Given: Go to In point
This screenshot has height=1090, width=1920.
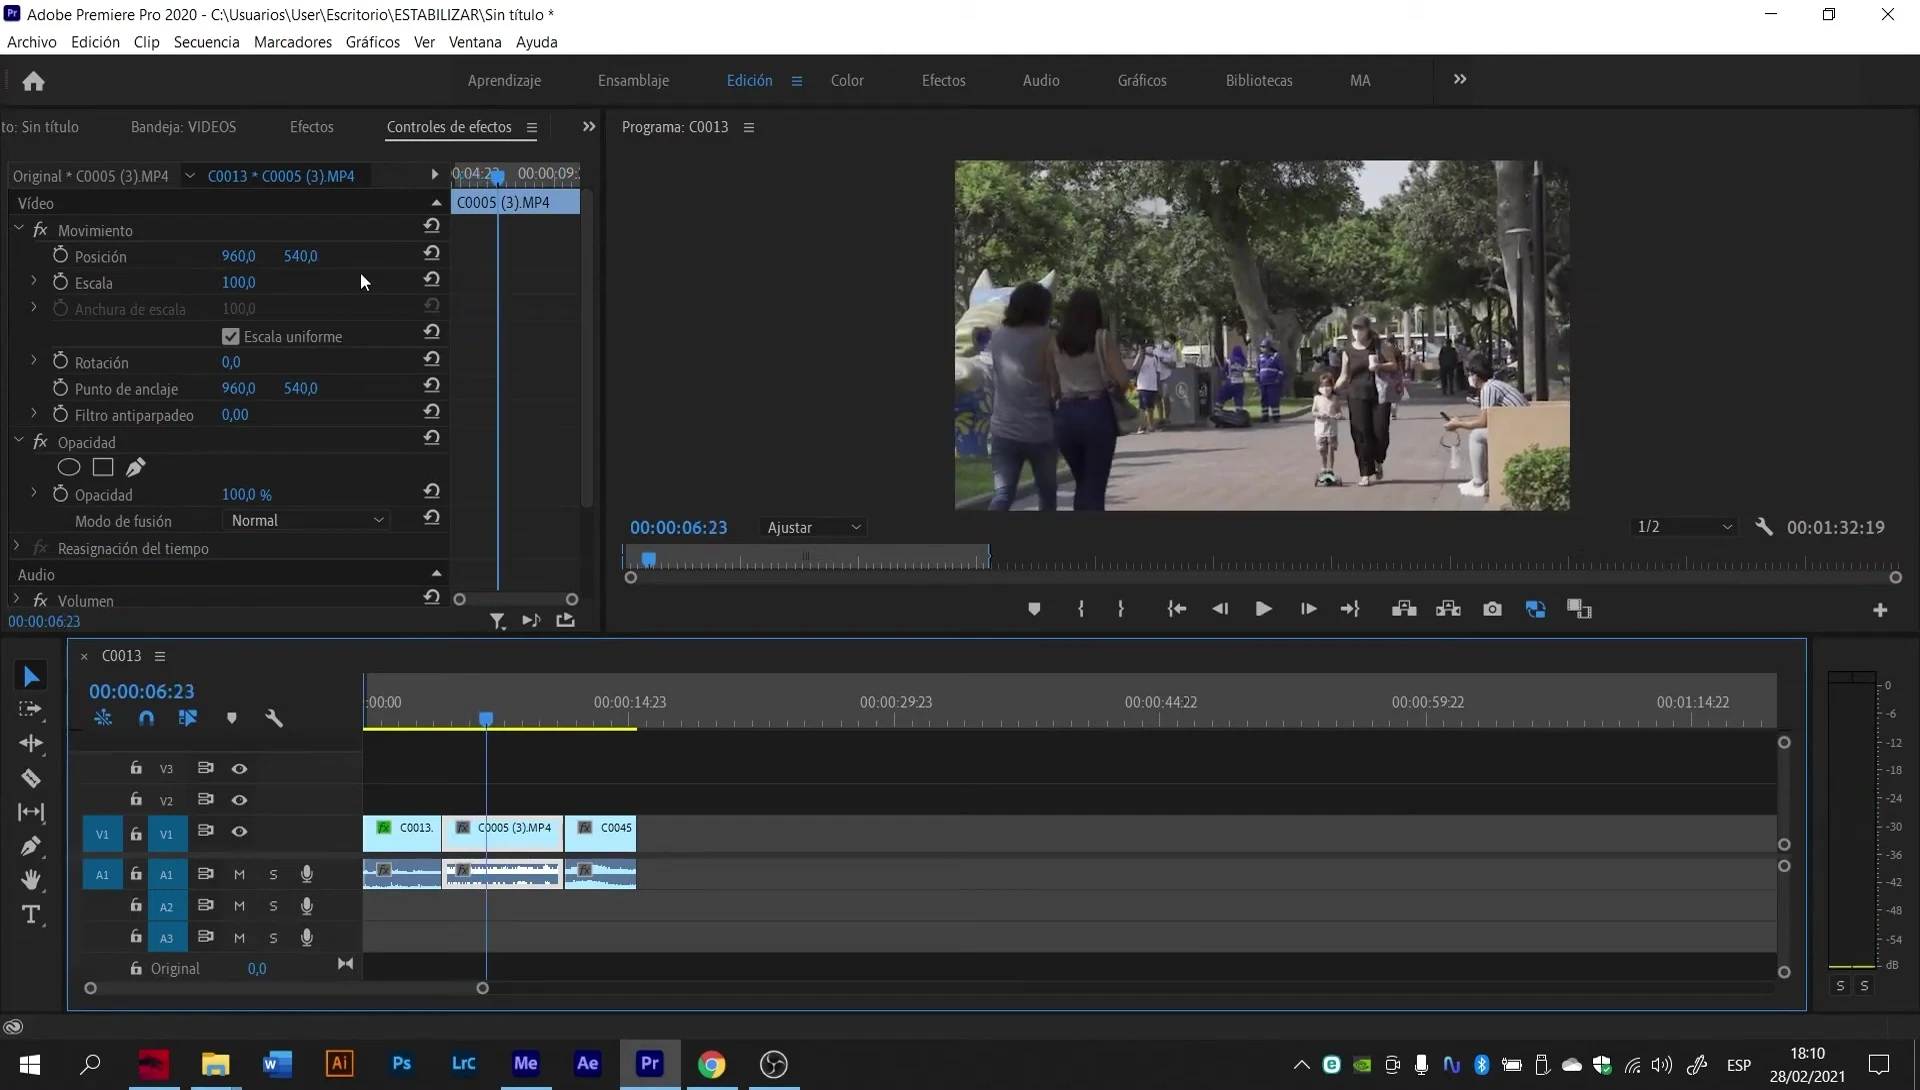Looking at the screenshot, I should [x=1177, y=609].
